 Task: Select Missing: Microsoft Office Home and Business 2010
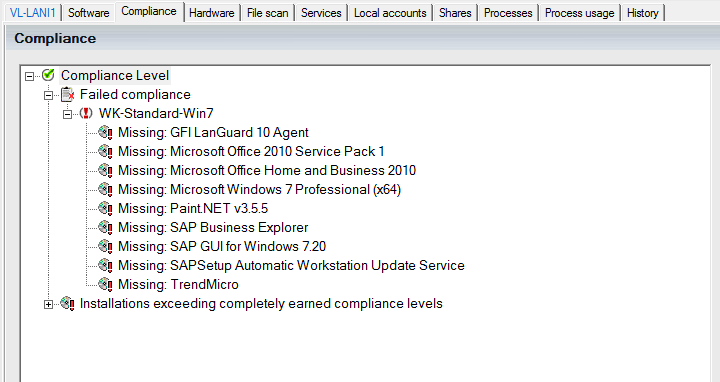[267, 170]
